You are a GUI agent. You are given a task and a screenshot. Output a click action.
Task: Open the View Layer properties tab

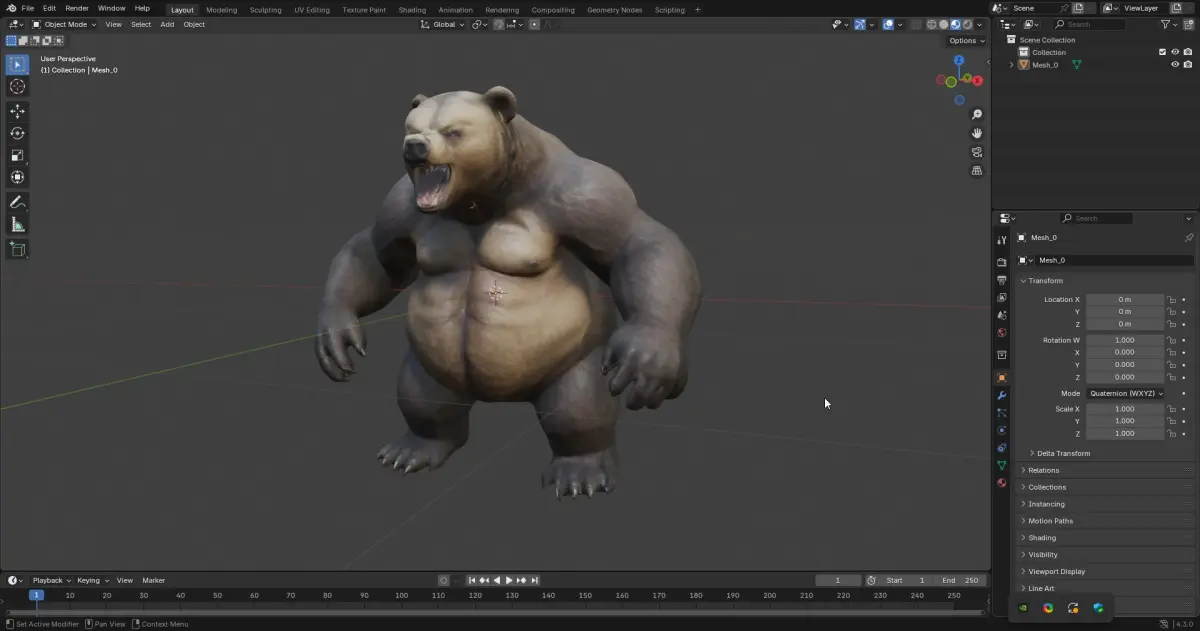[1001, 297]
